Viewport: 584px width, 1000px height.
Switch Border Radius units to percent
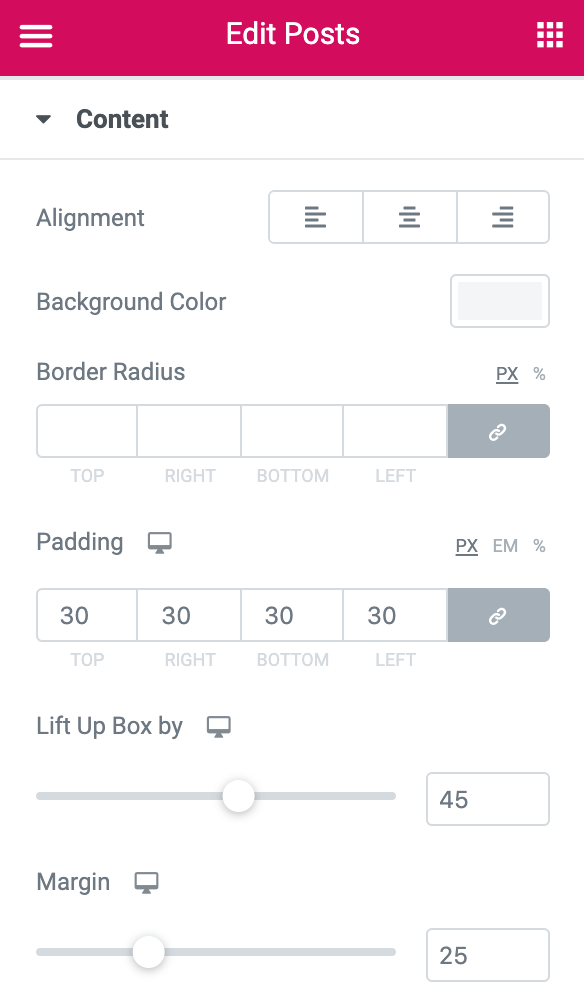pos(539,374)
